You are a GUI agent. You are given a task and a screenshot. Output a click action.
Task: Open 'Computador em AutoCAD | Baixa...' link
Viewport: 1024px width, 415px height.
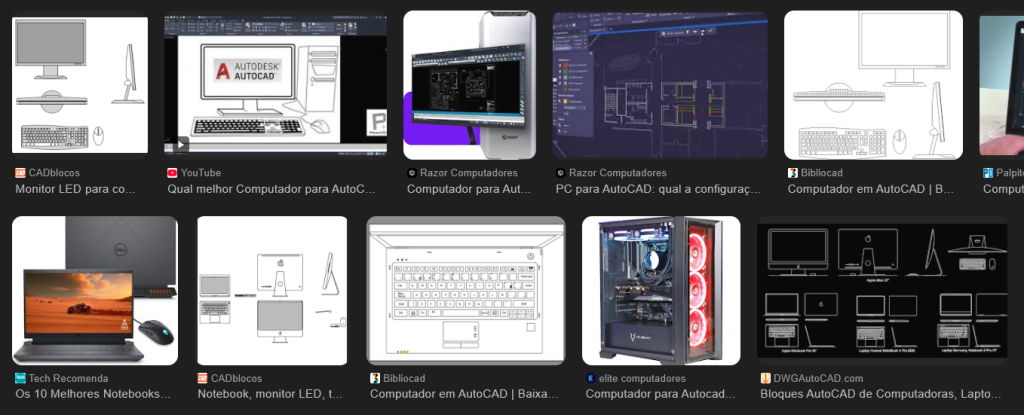click(x=464, y=395)
